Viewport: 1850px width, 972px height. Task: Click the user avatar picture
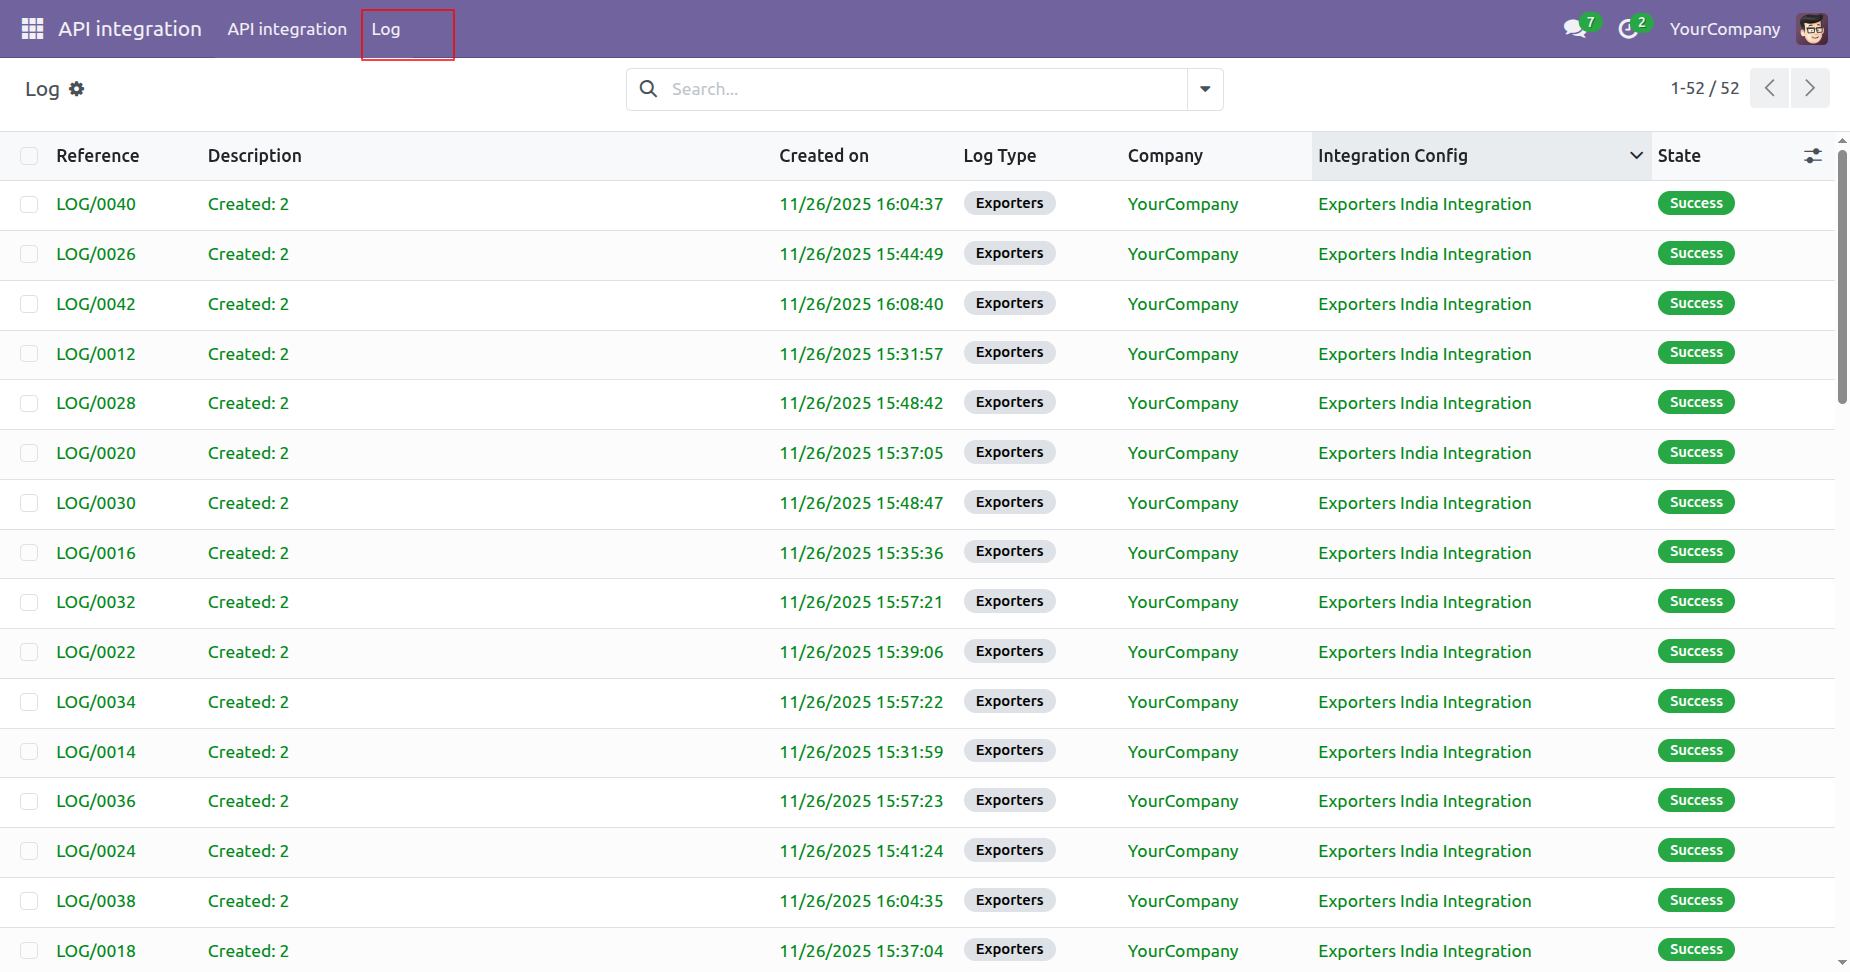tap(1811, 29)
